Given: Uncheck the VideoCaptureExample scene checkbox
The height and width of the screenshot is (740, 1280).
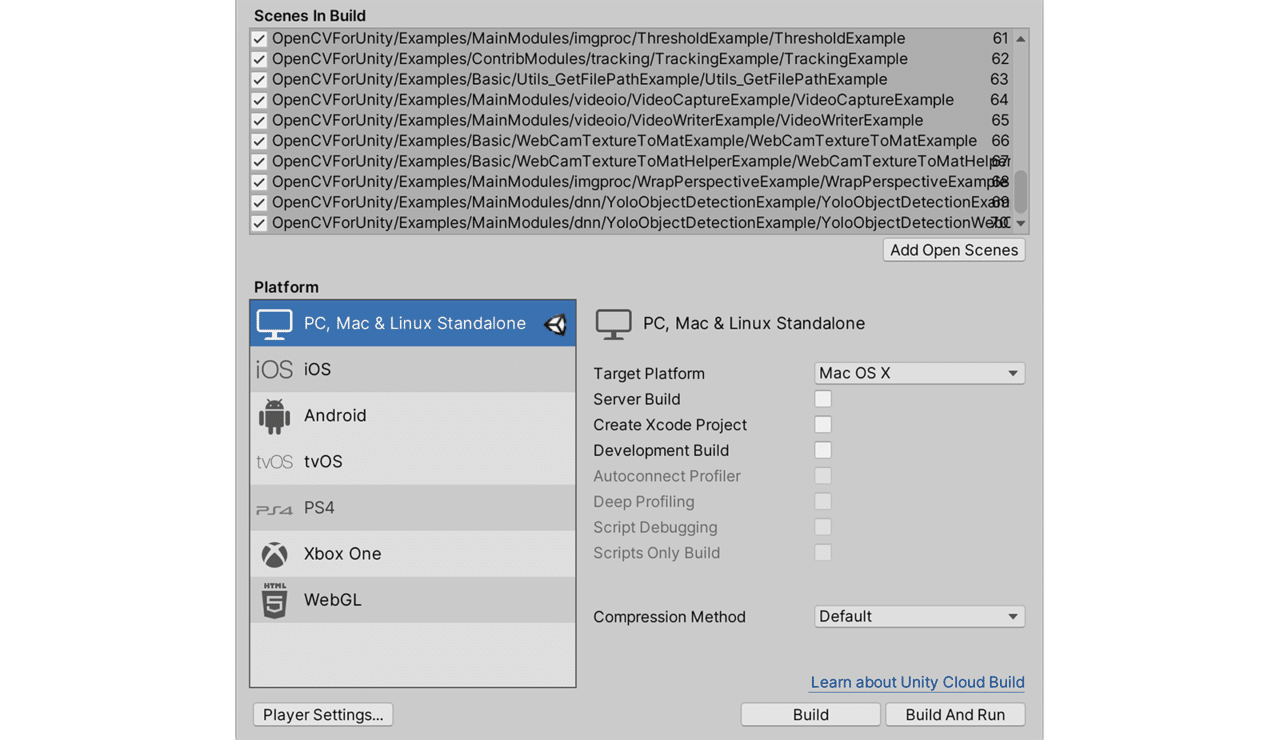Looking at the screenshot, I should pyautogui.click(x=259, y=100).
